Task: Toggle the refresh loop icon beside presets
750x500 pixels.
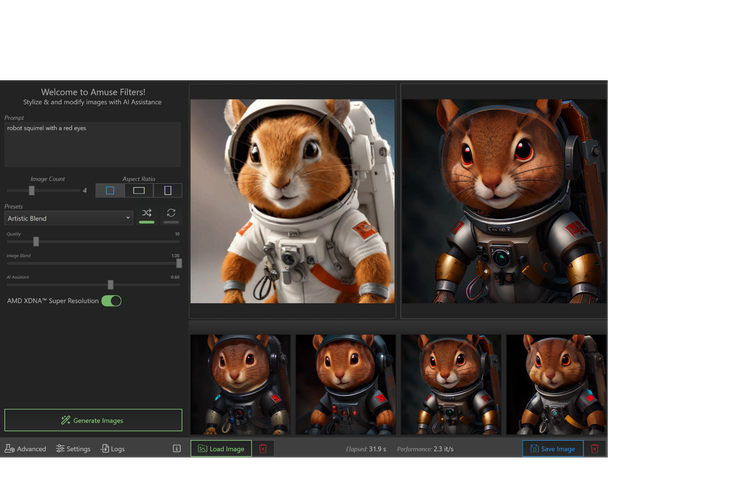Action: (171, 213)
